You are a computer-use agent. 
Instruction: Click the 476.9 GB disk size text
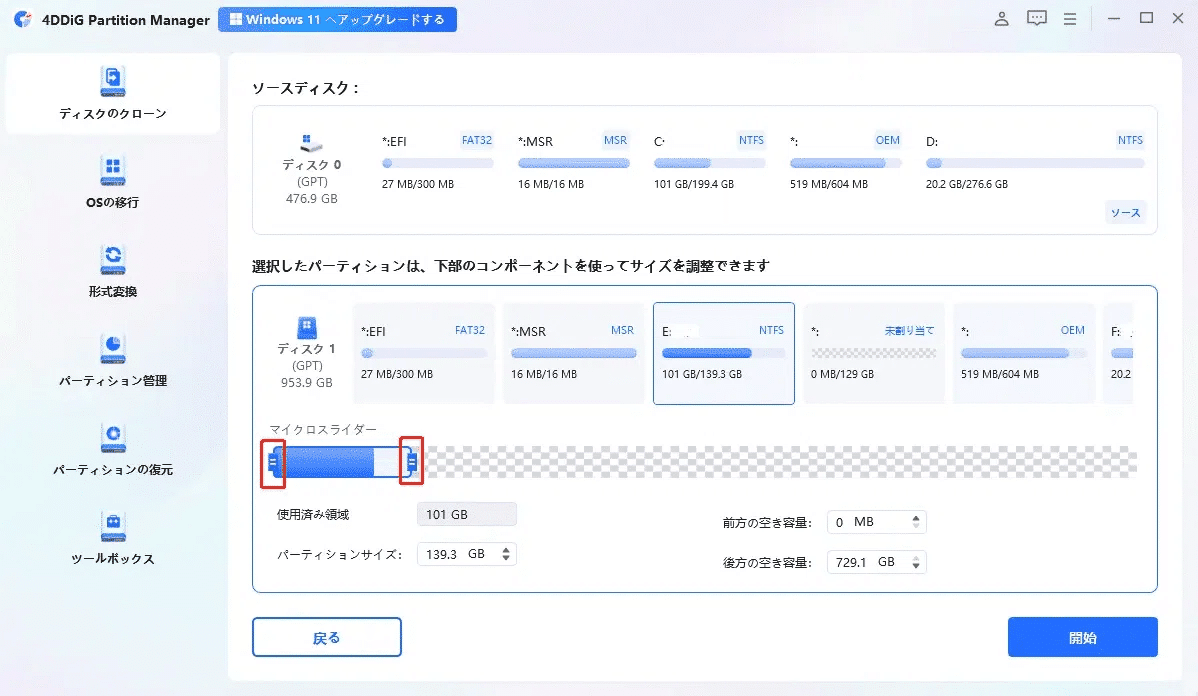(312, 199)
